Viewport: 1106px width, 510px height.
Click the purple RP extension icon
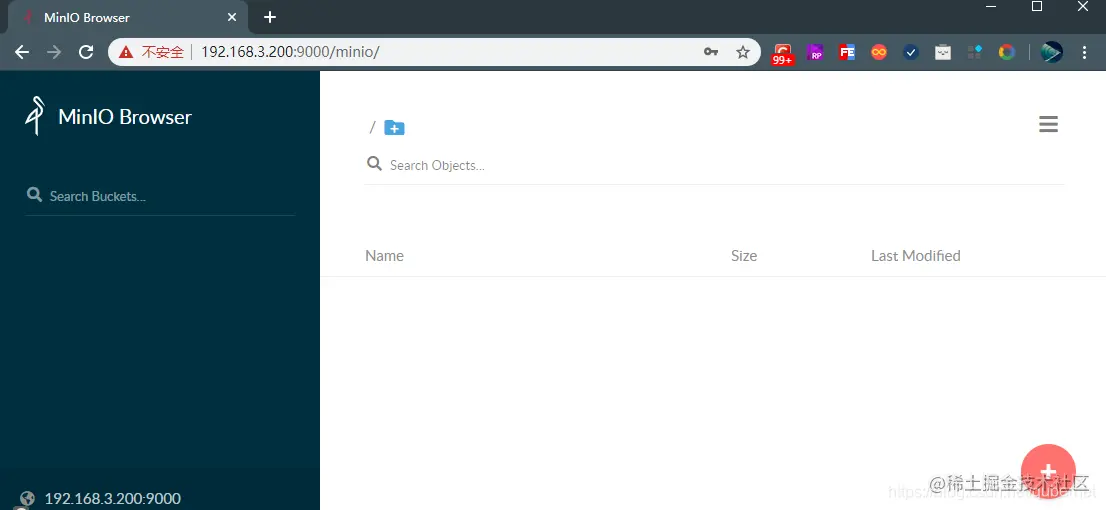pyautogui.click(x=815, y=52)
